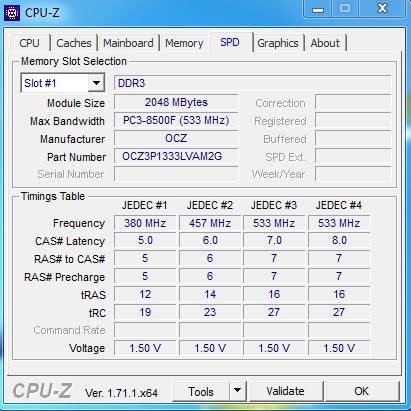Click the Max Bandwidth label
Screen dimensions: 411x411
[67, 121]
